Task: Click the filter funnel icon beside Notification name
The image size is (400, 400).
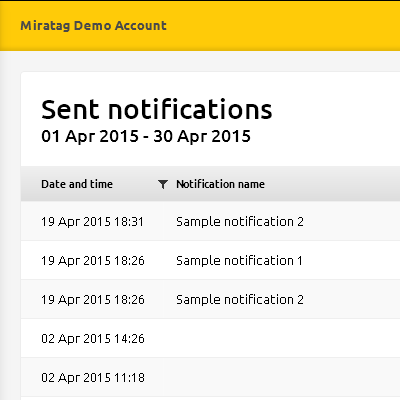Action: 163,184
